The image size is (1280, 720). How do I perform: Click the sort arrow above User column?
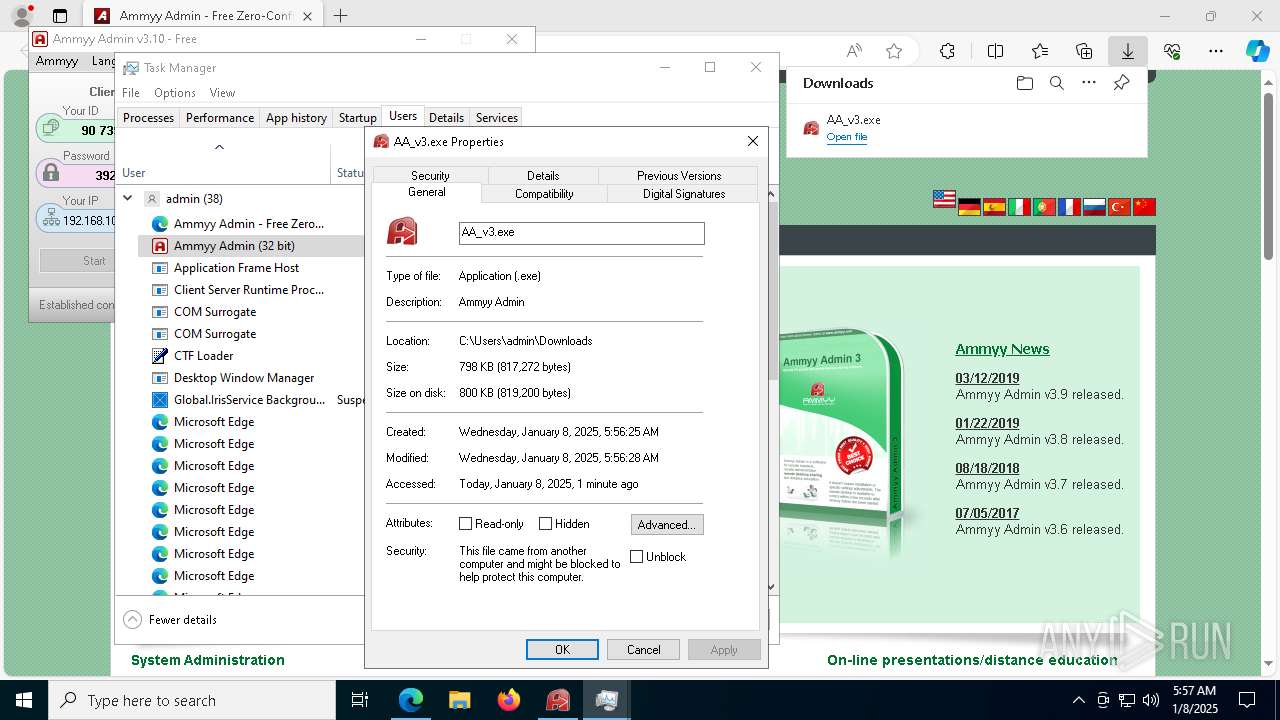(219, 147)
